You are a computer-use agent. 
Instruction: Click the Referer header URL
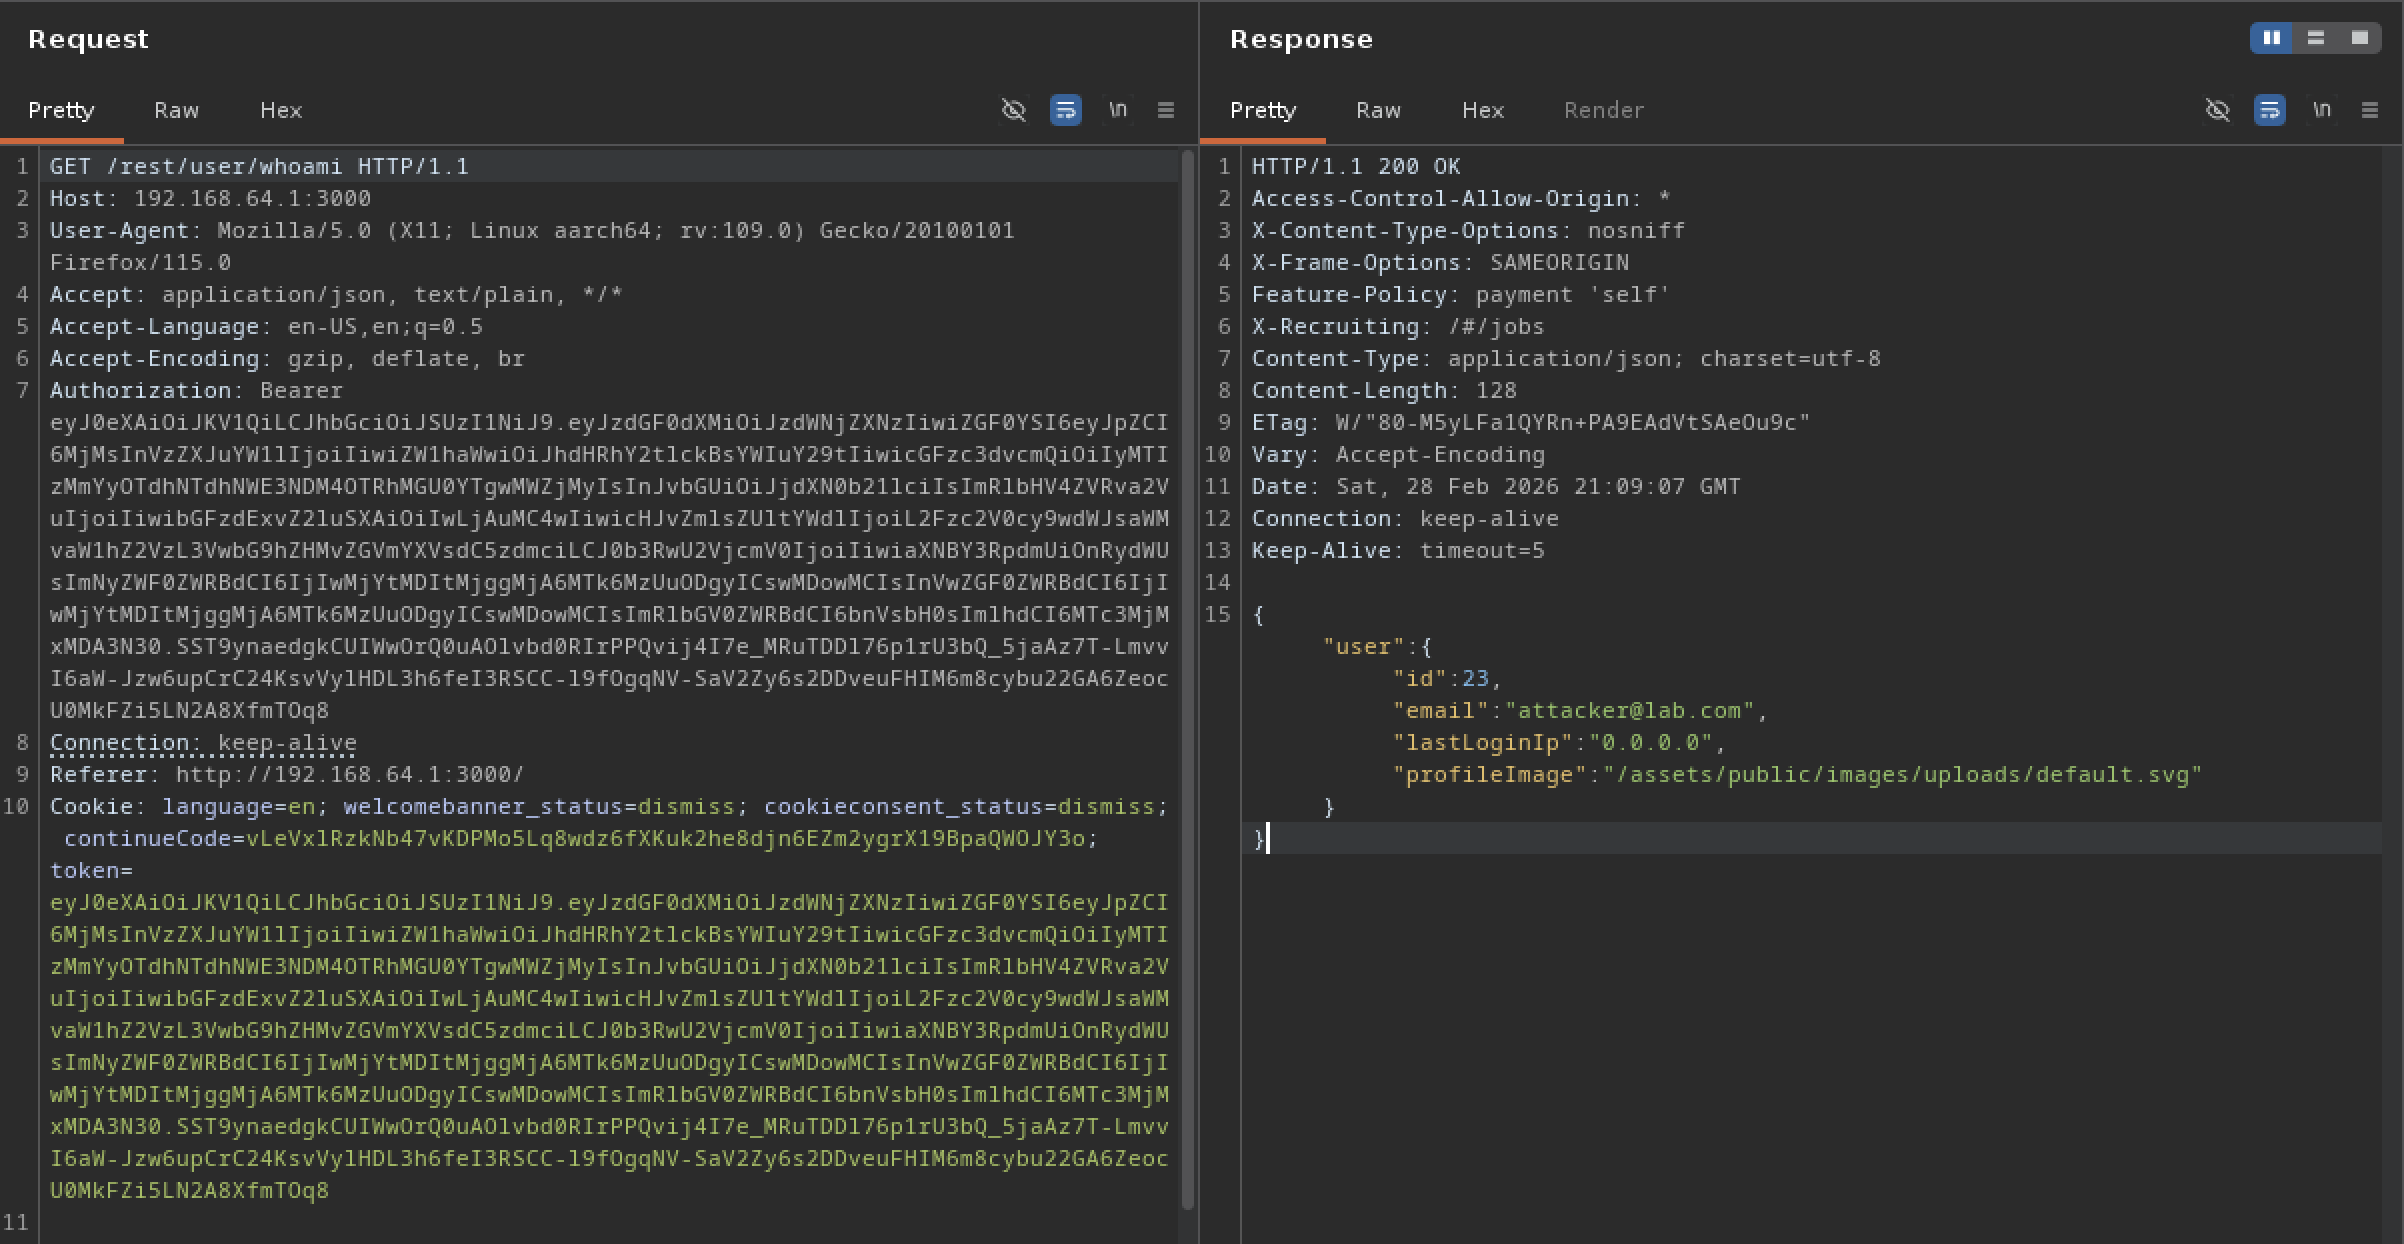[350, 774]
